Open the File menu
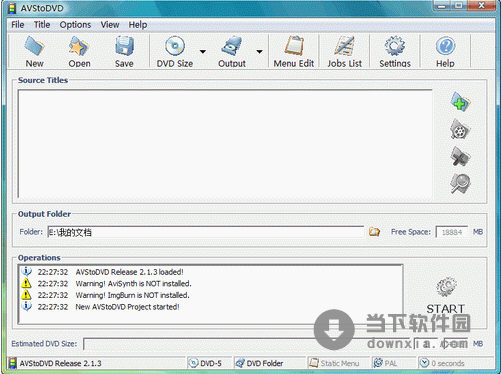This screenshot has height=374, width=501. click(18, 25)
